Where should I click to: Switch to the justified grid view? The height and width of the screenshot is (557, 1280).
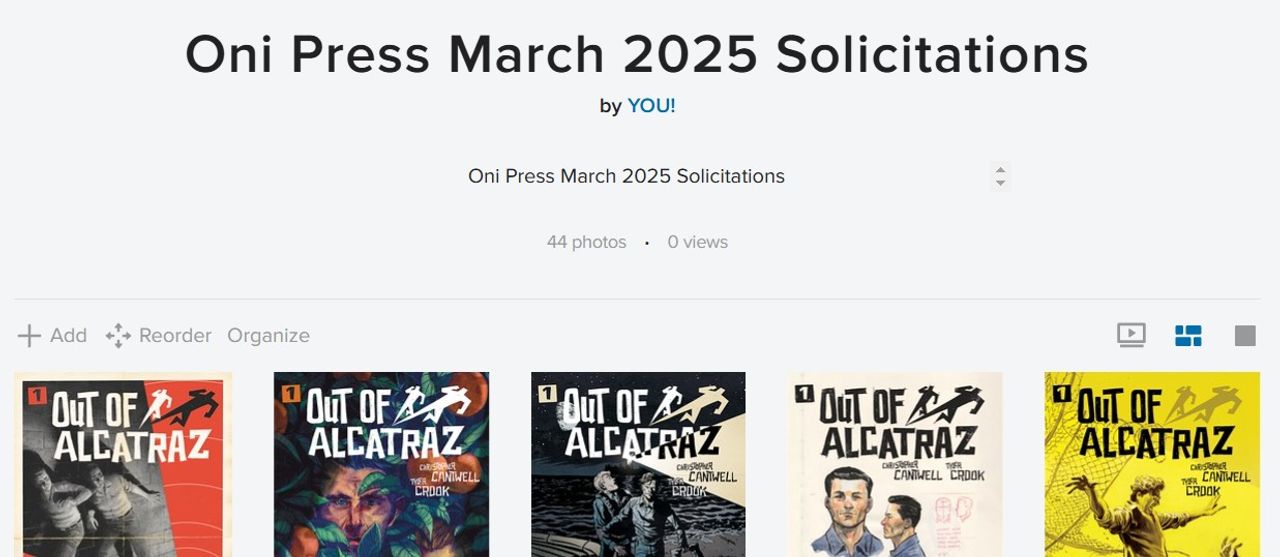coord(1188,335)
